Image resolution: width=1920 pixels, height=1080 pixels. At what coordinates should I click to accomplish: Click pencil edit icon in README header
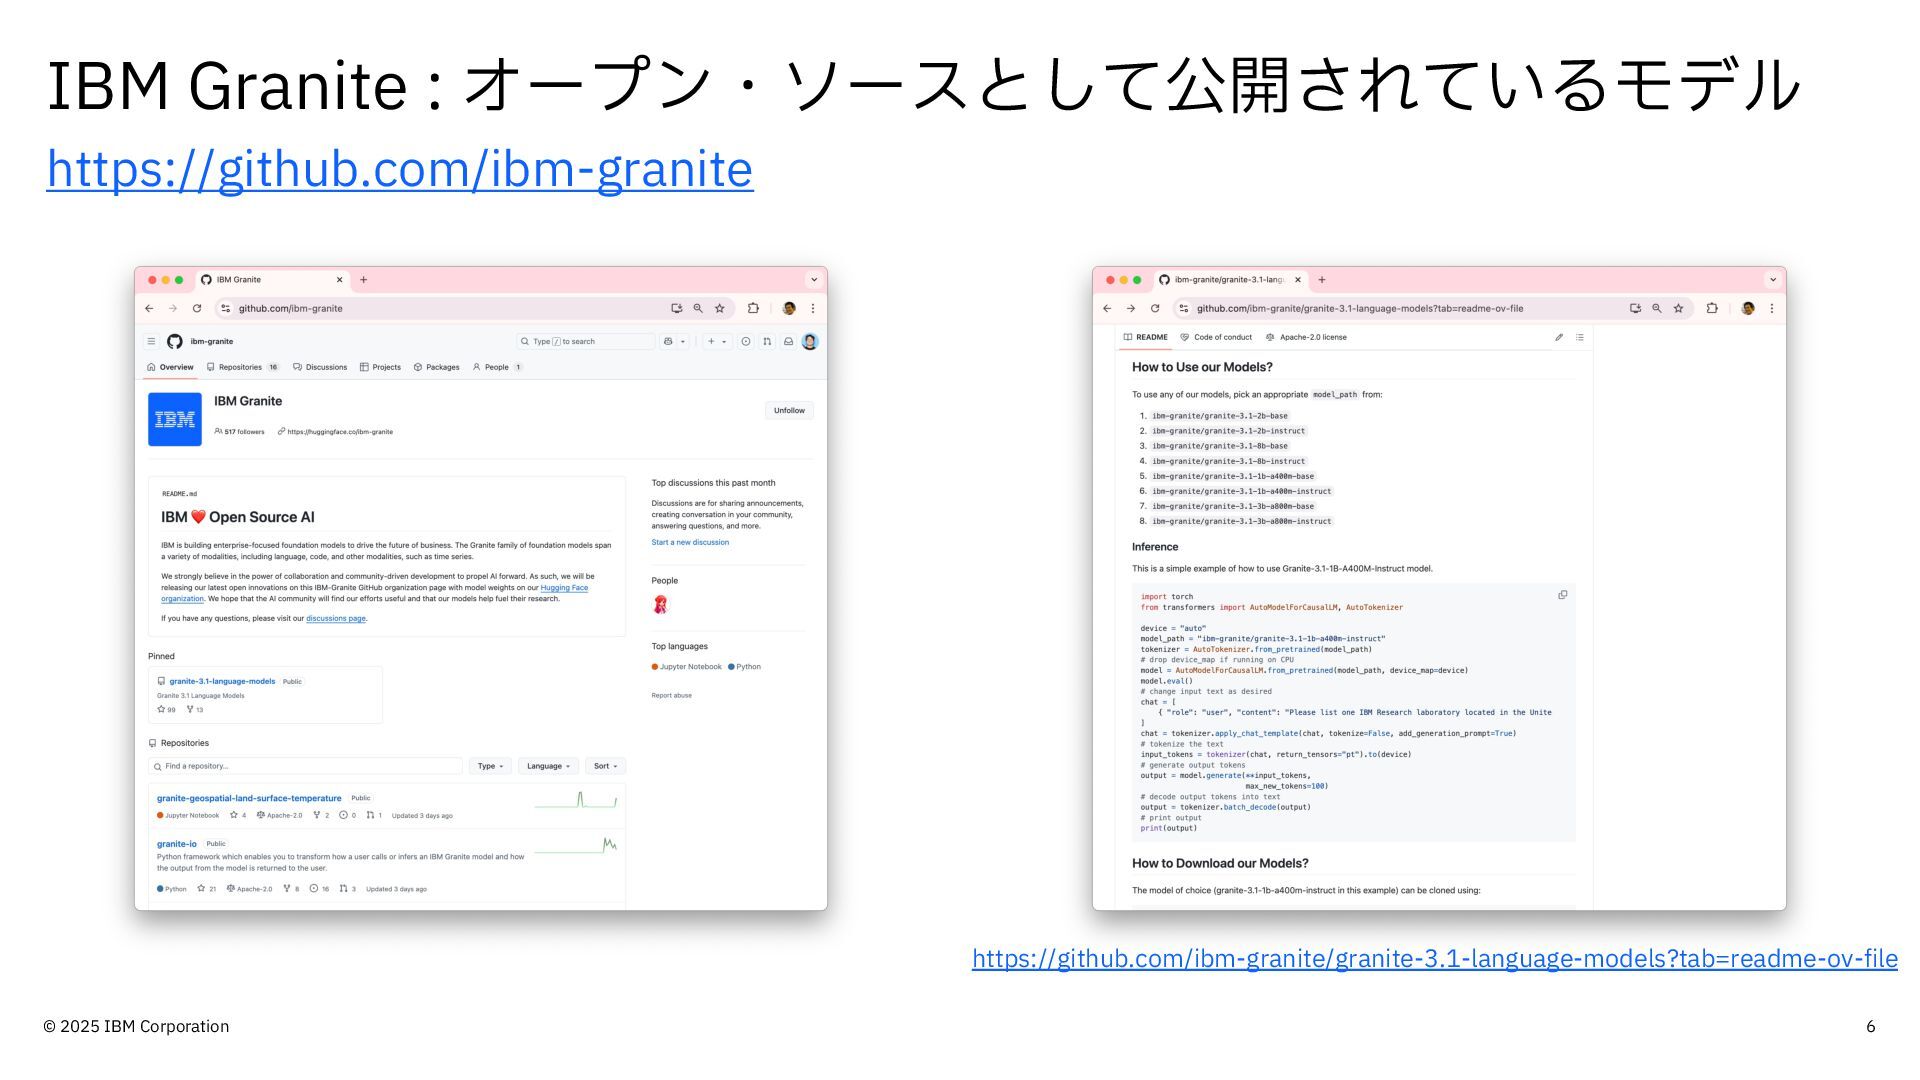1558,338
